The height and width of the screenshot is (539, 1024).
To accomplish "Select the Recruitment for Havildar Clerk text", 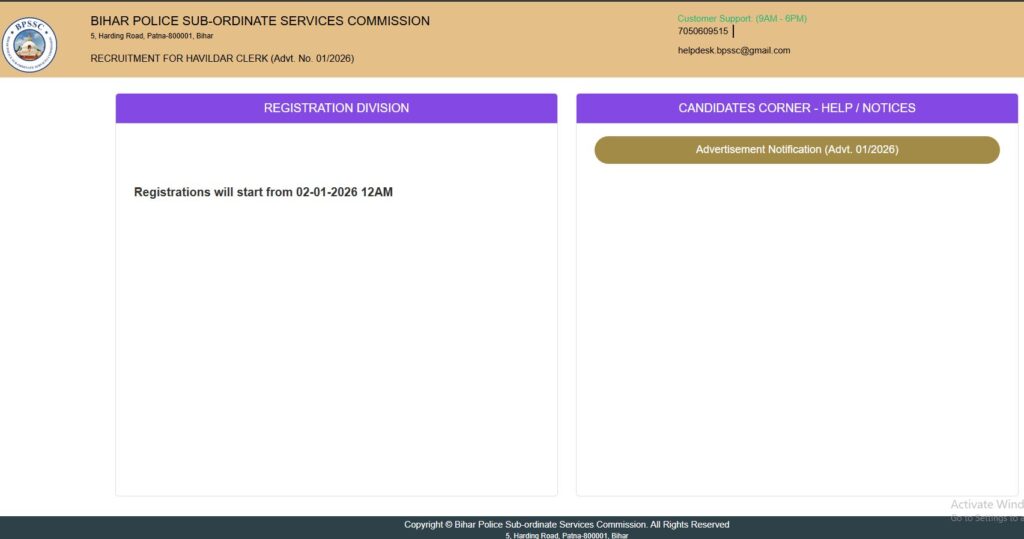I will (178, 58).
